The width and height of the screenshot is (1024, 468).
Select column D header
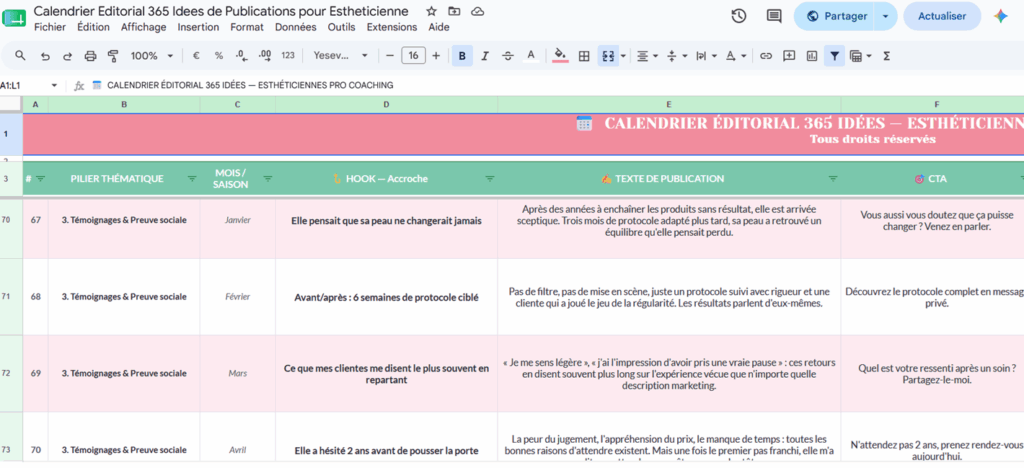coord(386,104)
